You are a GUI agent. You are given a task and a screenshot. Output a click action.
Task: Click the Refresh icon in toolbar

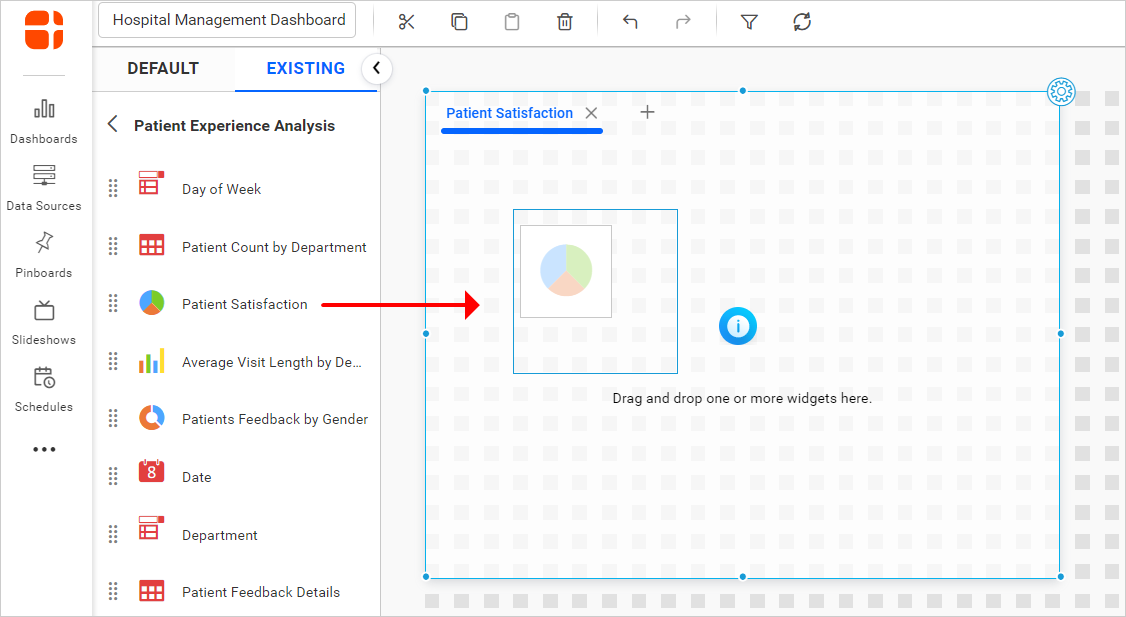click(801, 22)
